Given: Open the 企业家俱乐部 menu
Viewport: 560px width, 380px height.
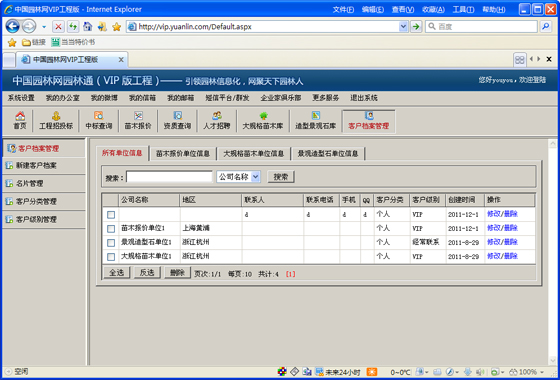Looking at the screenshot, I should click(281, 98).
